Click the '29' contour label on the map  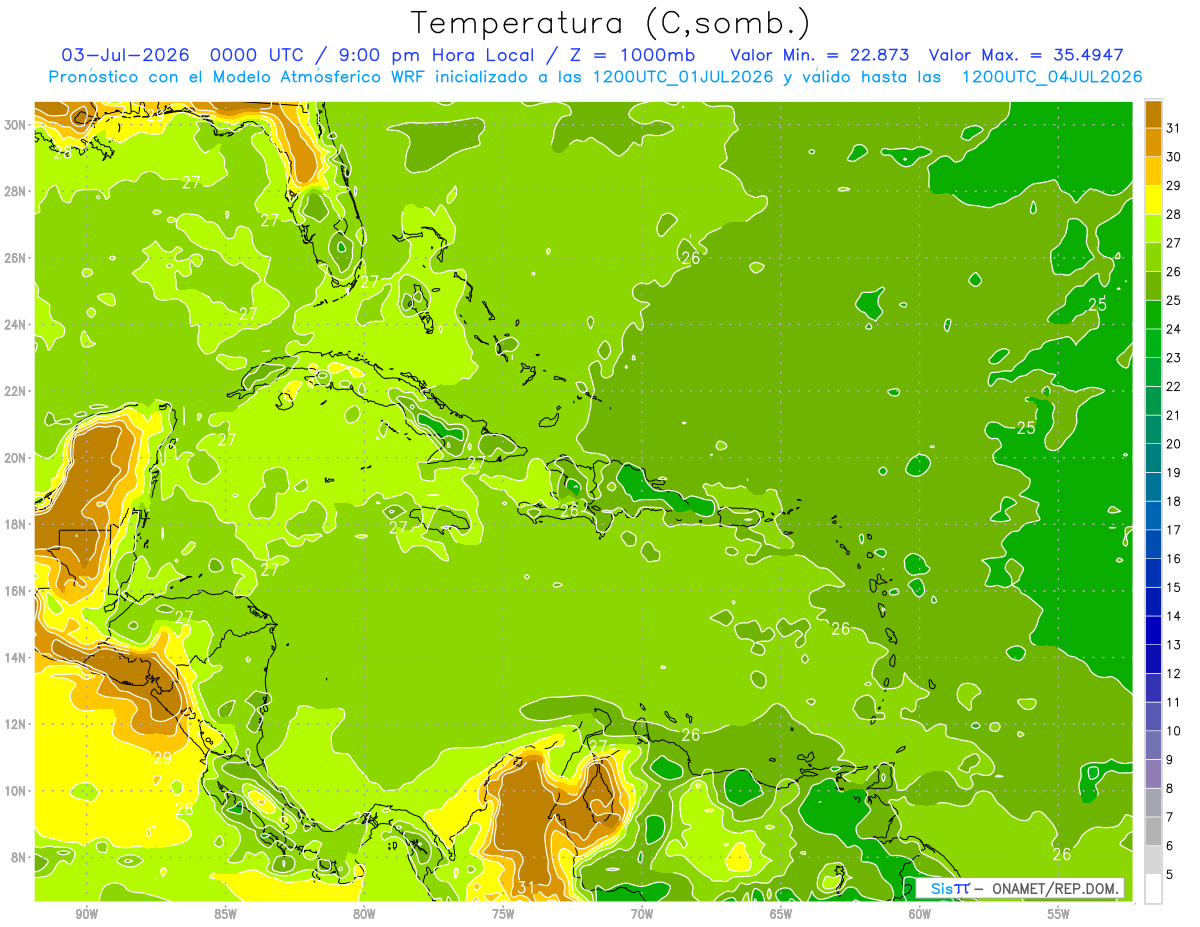coord(162,758)
